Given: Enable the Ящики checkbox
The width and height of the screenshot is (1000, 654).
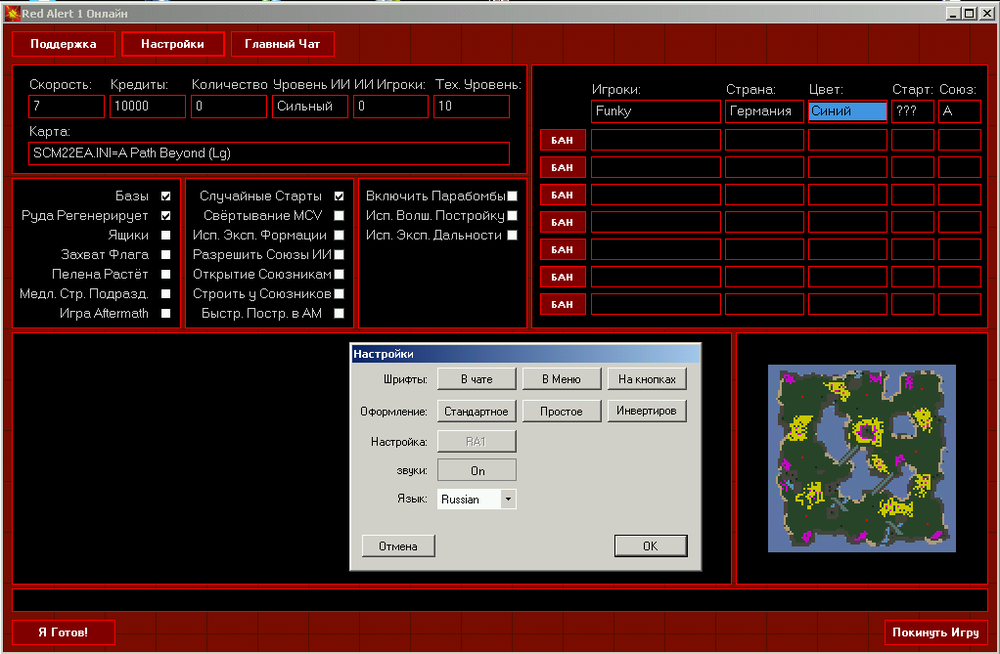Looking at the screenshot, I should coord(166,235).
